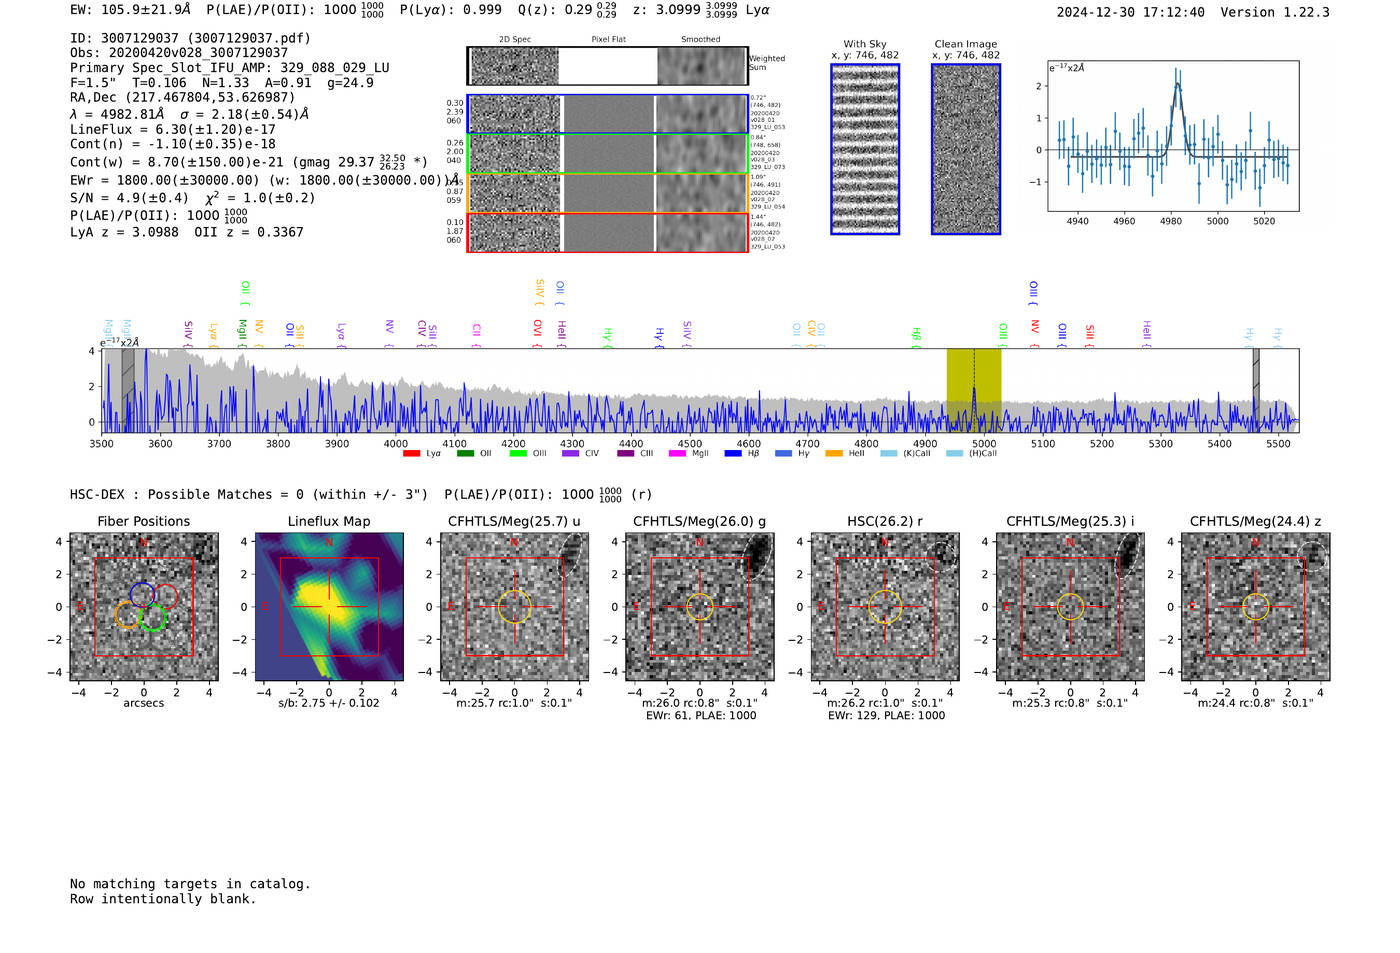Click the s/b: 2.75 +/- 0.102 caption
The height and width of the screenshot is (953, 1400).
pyautogui.click(x=329, y=703)
